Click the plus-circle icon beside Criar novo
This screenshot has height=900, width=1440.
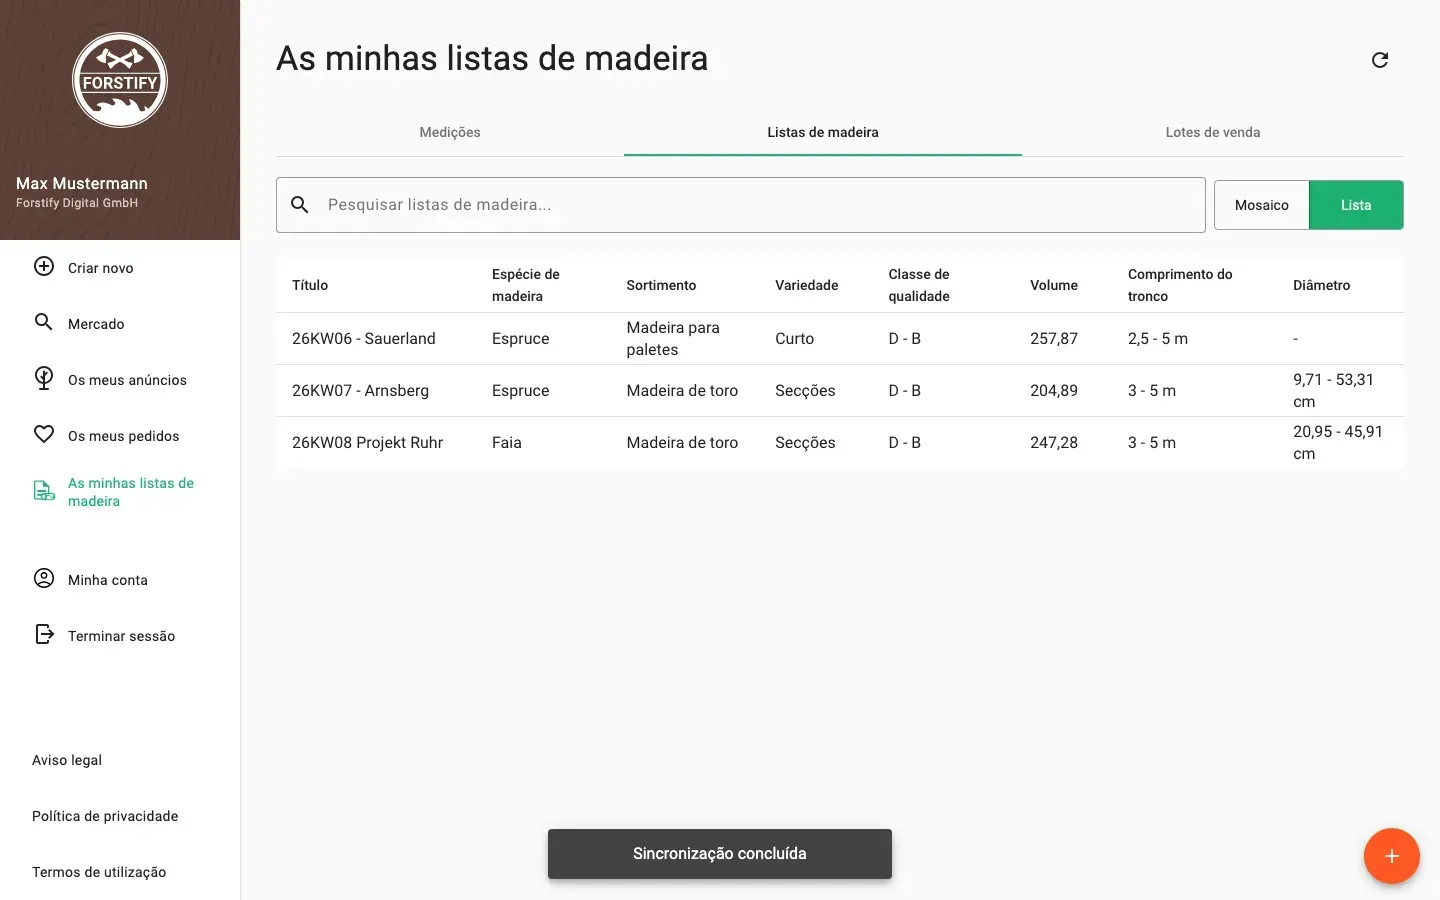tap(44, 266)
